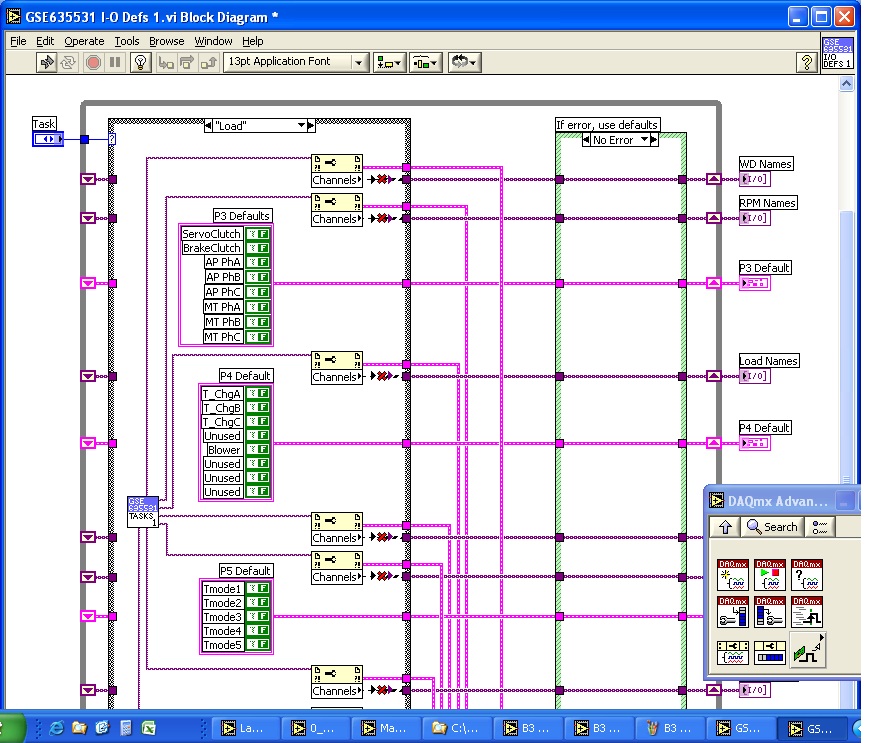The width and height of the screenshot is (887, 743).
Task: Click the Step Over toolbar button
Action: [187, 62]
